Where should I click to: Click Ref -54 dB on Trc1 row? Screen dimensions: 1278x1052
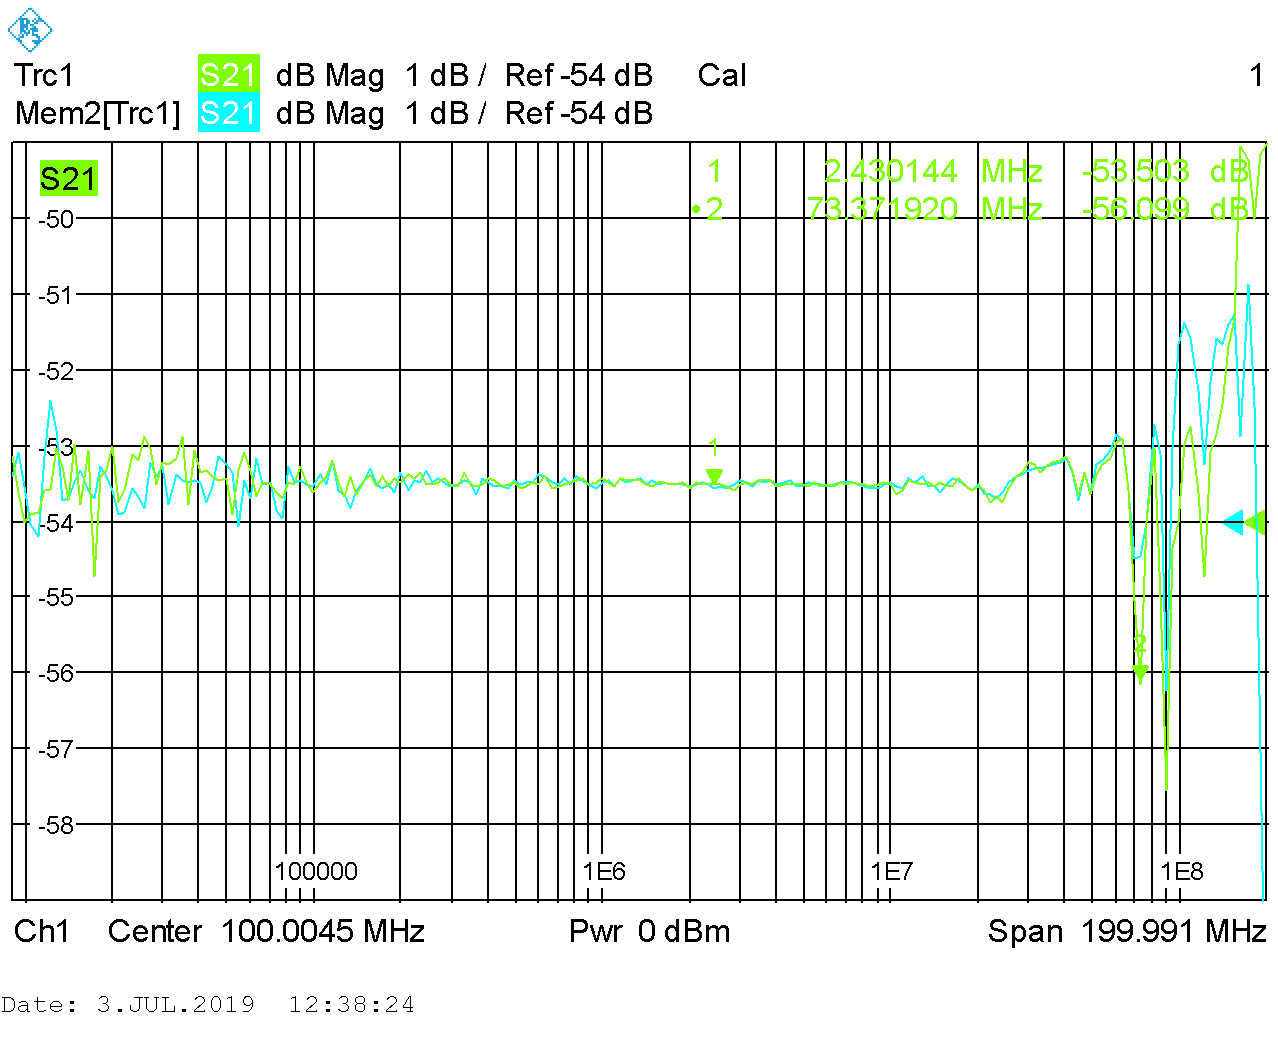click(x=578, y=75)
